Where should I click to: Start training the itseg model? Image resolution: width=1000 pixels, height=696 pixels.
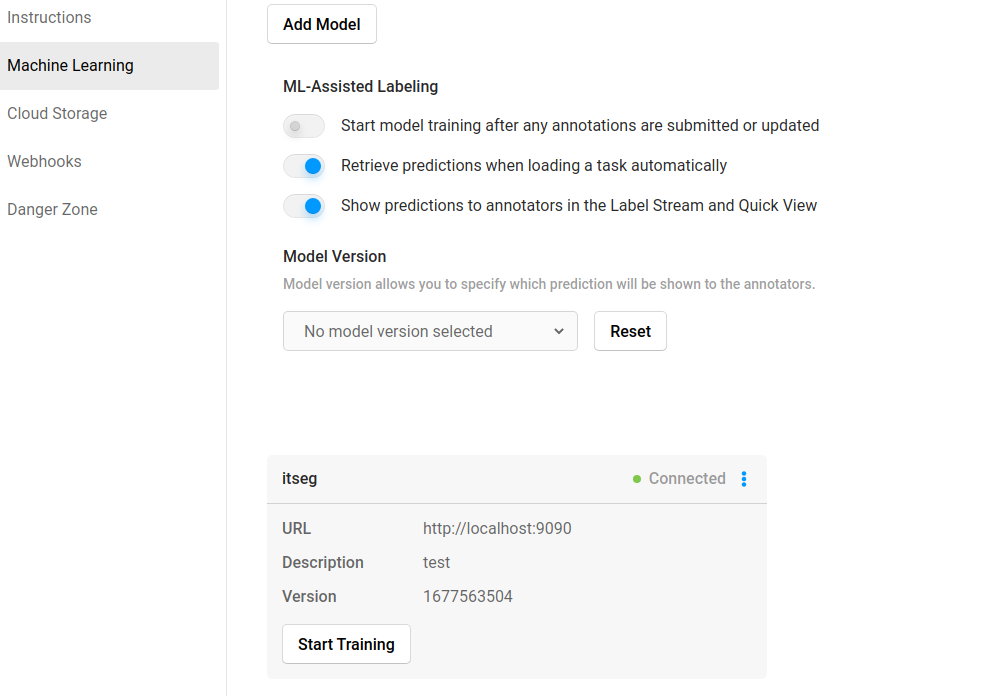tap(346, 644)
